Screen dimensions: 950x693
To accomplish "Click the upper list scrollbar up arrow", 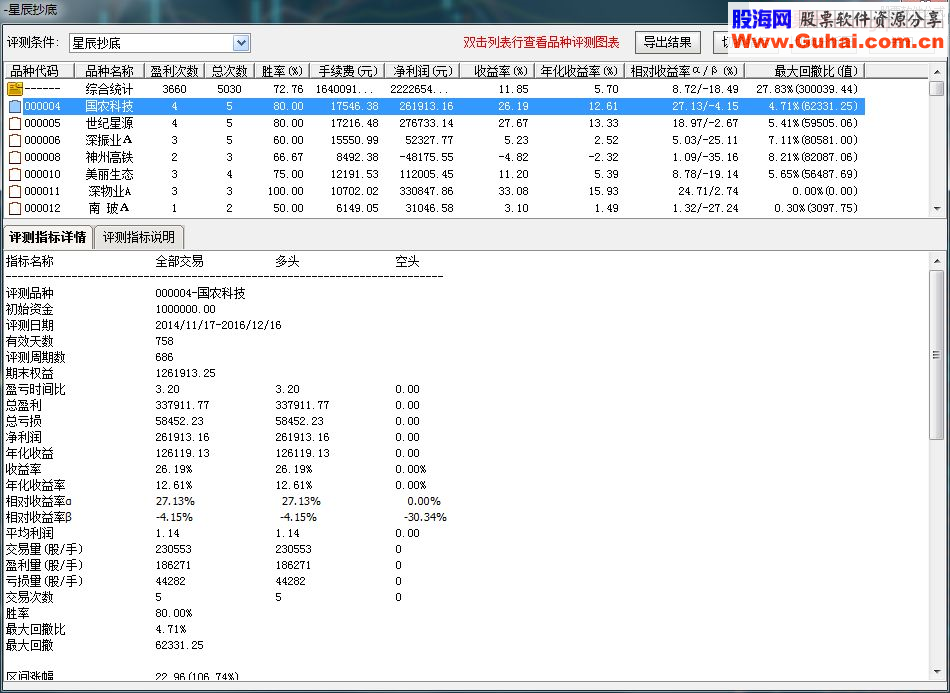I will pyautogui.click(x=937, y=71).
